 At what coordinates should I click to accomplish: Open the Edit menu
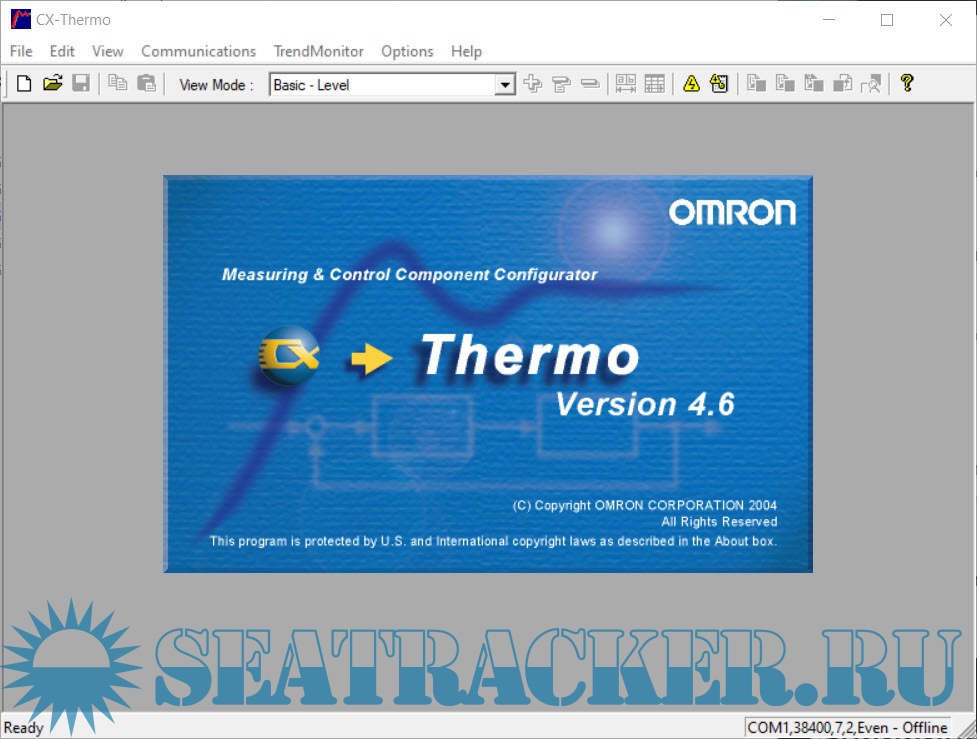point(62,51)
